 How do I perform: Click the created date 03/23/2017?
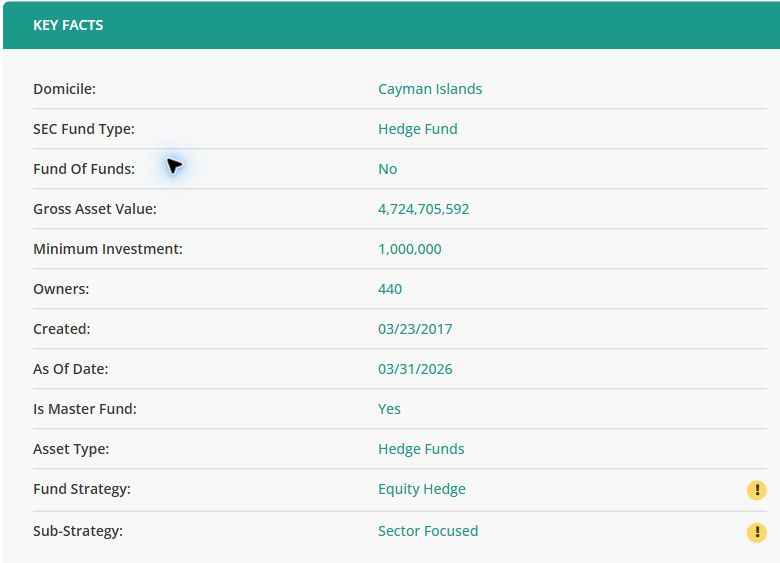(x=415, y=329)
